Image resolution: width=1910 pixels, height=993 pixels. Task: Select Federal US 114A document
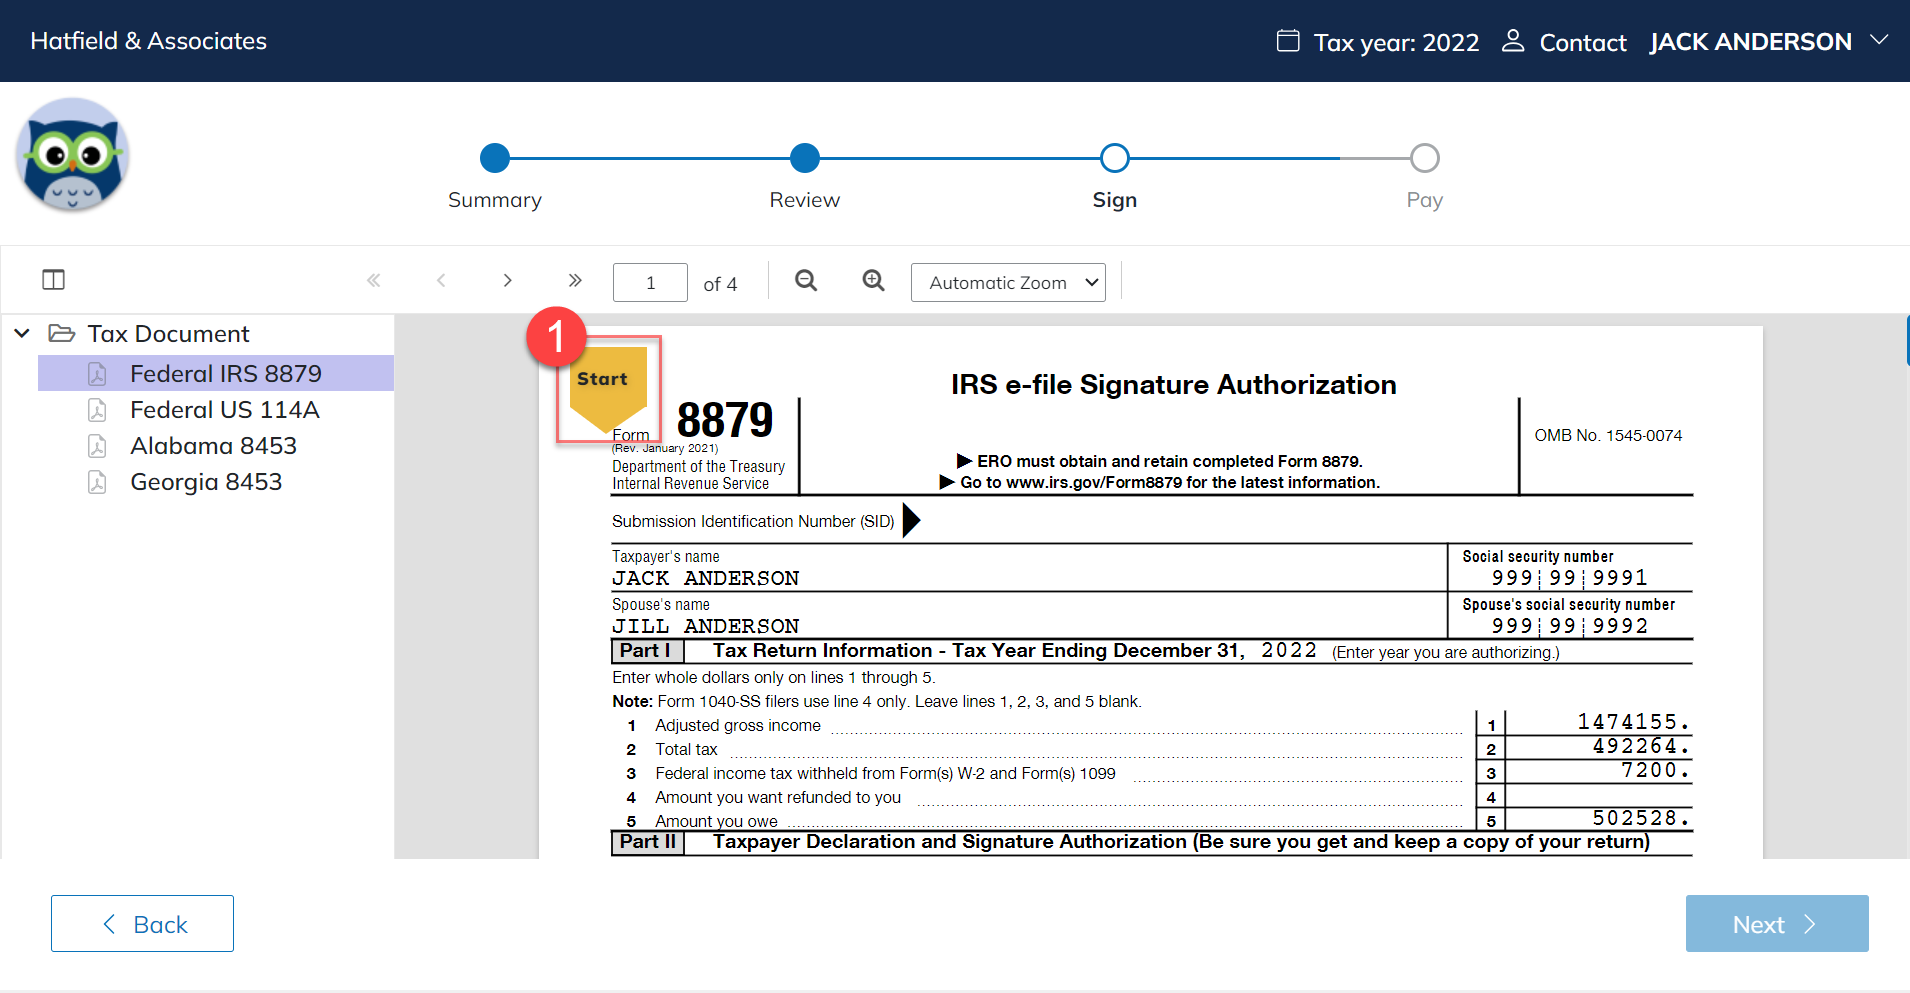click(x=224, y=410)
